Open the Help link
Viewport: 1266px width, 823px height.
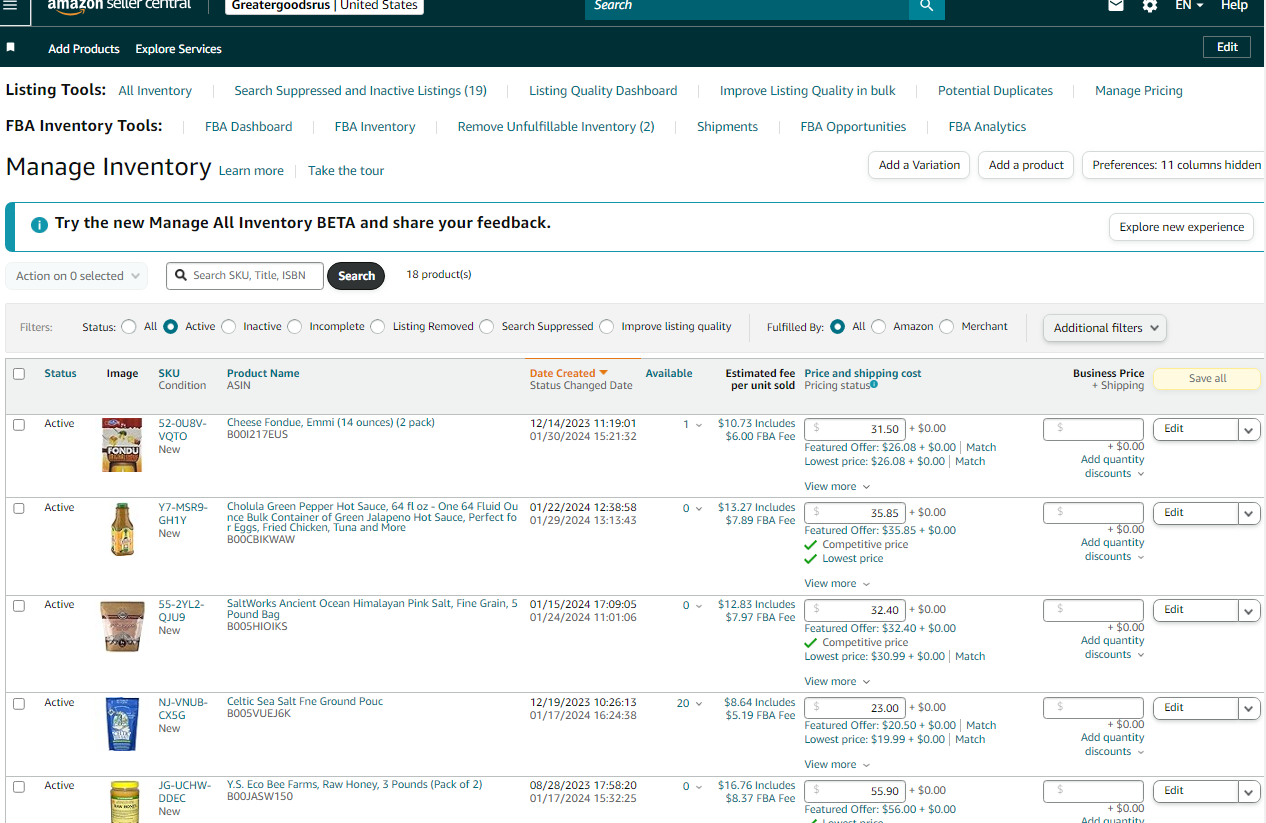click(x=1234, y=5)
